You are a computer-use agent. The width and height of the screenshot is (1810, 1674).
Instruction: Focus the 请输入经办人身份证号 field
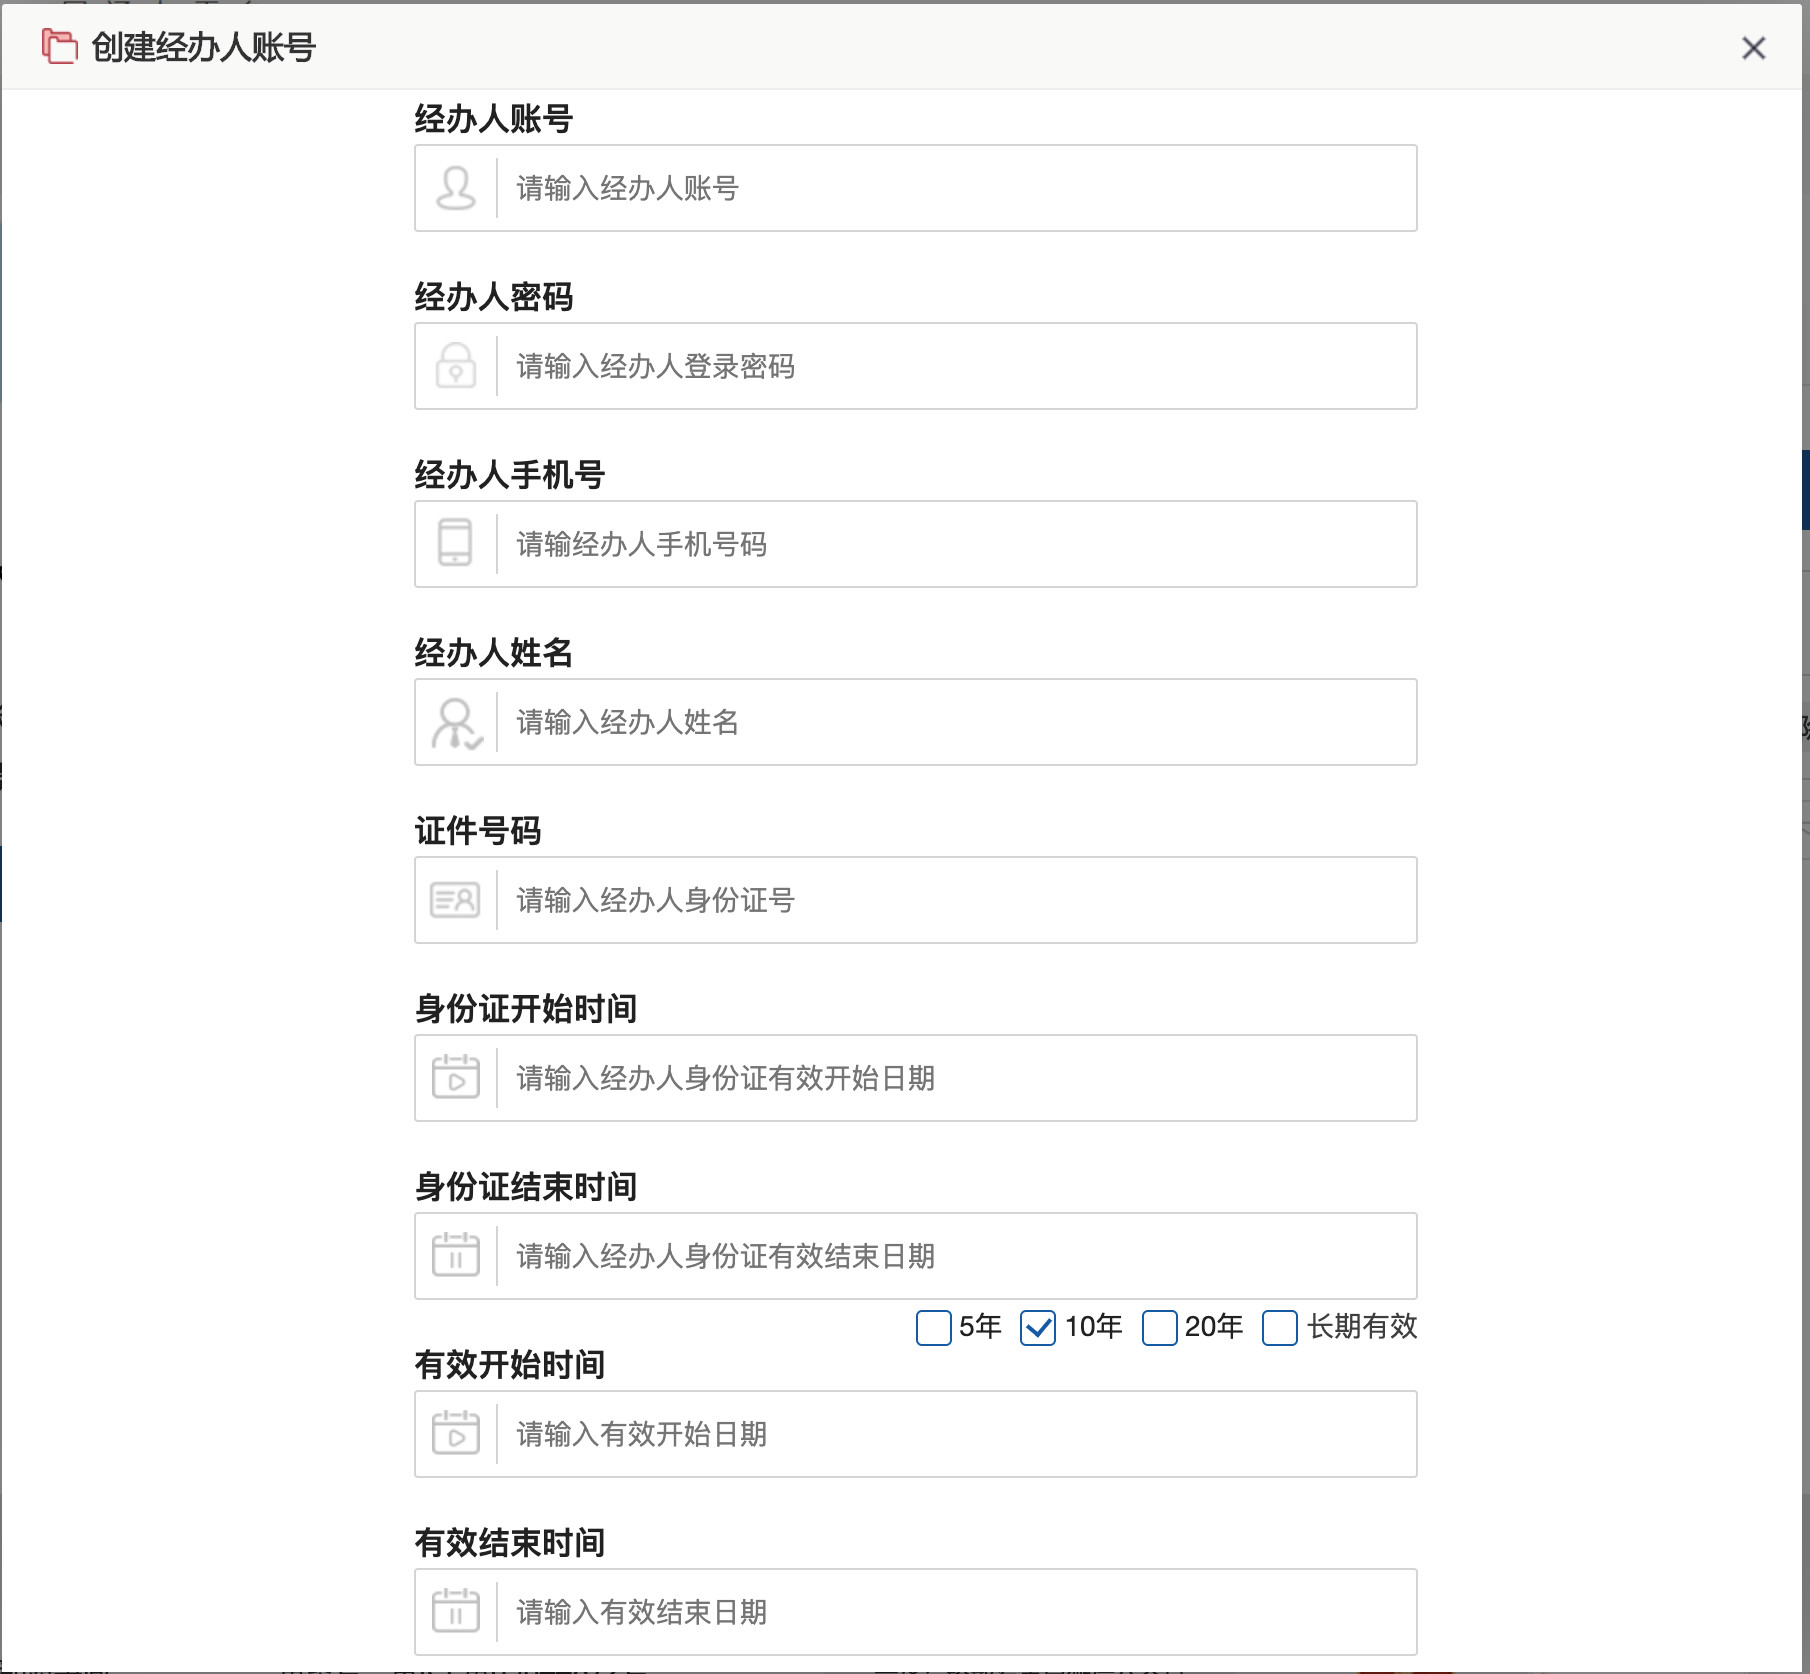pos(955,900)
